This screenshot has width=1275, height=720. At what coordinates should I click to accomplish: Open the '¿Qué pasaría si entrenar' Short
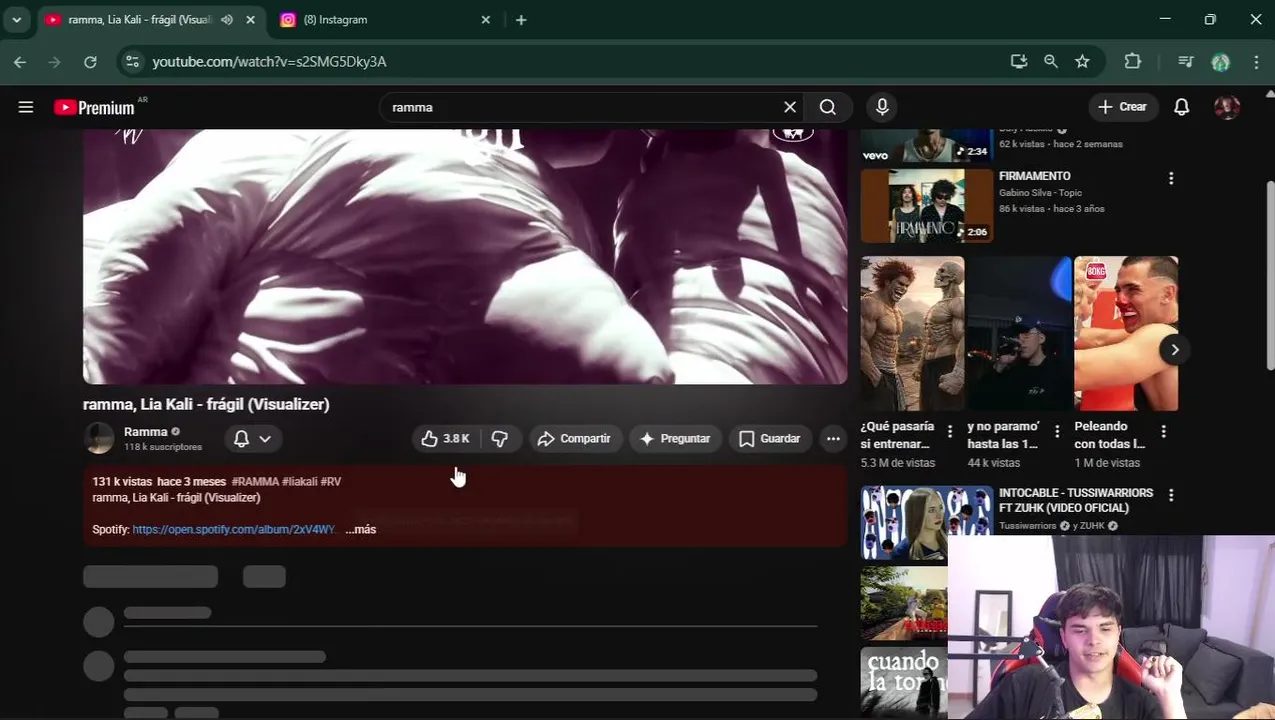coord(912,333)
